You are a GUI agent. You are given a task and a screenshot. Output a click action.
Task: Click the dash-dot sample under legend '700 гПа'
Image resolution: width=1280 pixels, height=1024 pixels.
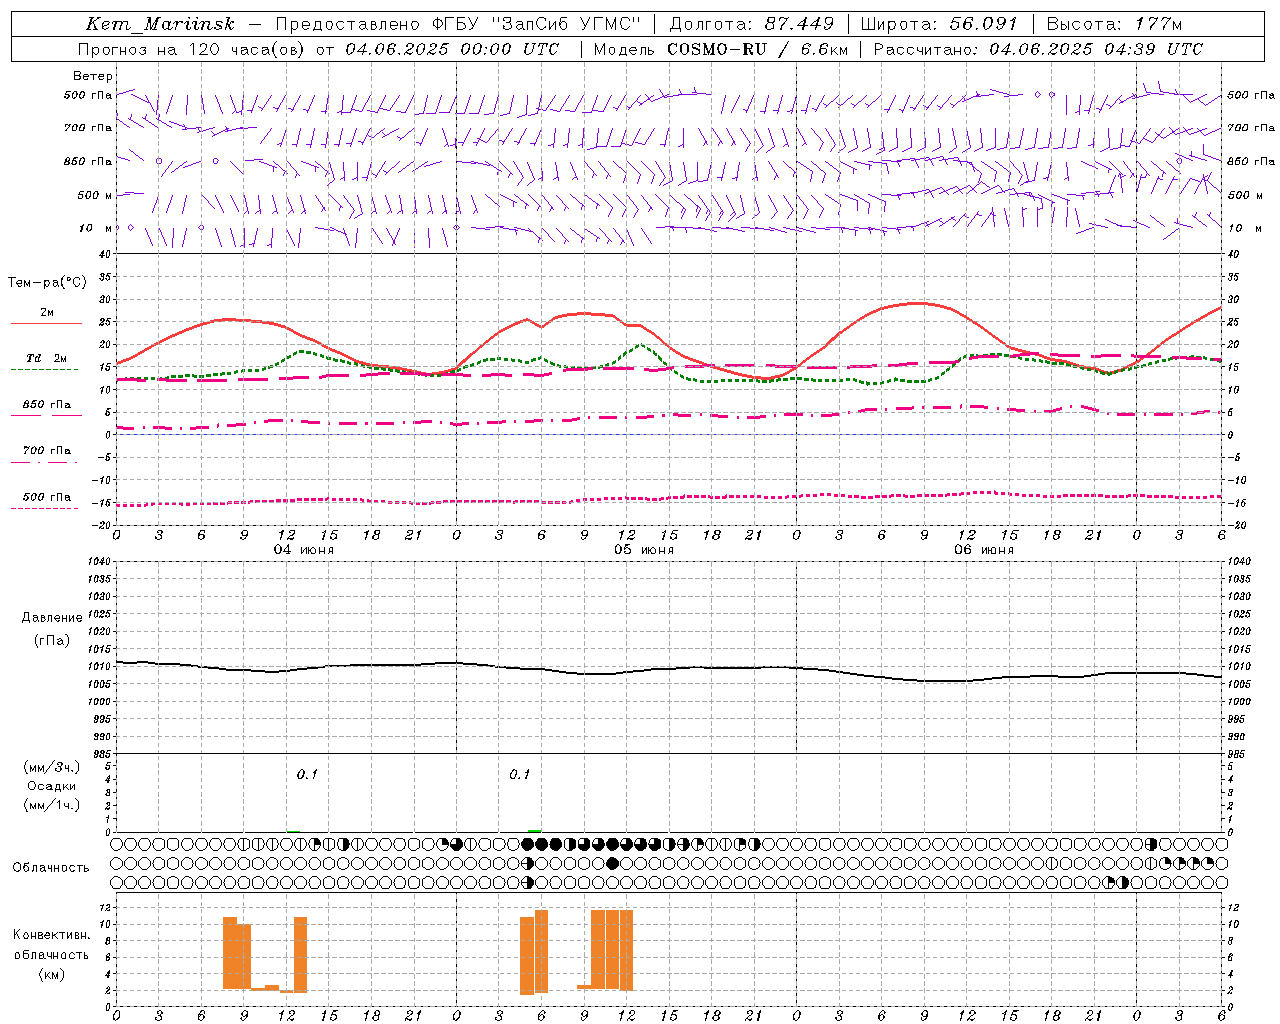point(46,462)
